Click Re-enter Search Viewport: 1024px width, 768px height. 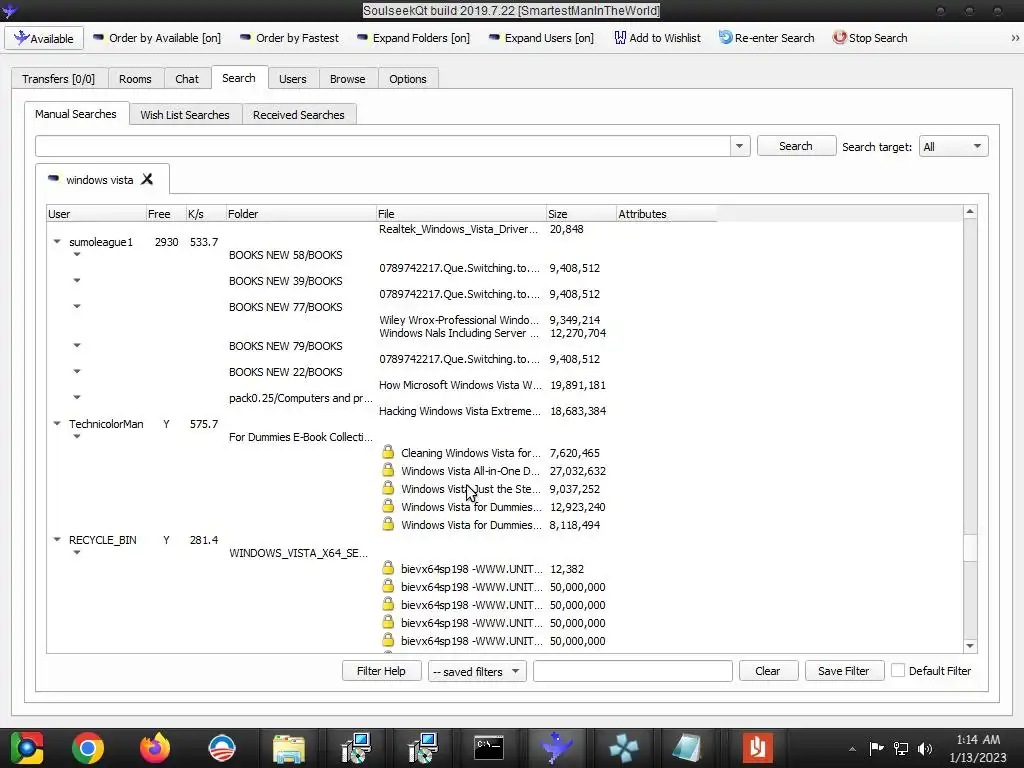[767, 38]
